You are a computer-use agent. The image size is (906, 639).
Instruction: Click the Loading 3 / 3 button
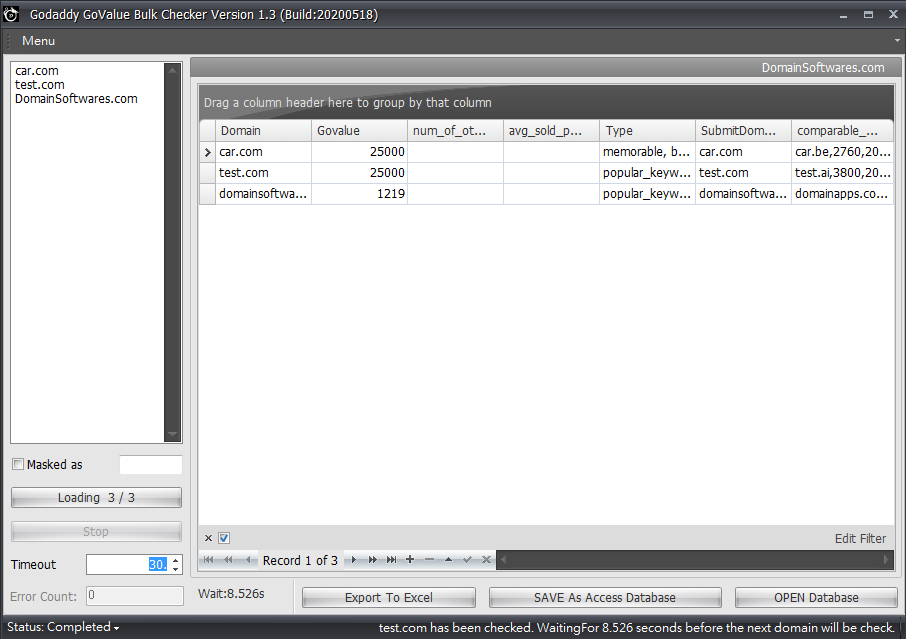coord(96,498)
